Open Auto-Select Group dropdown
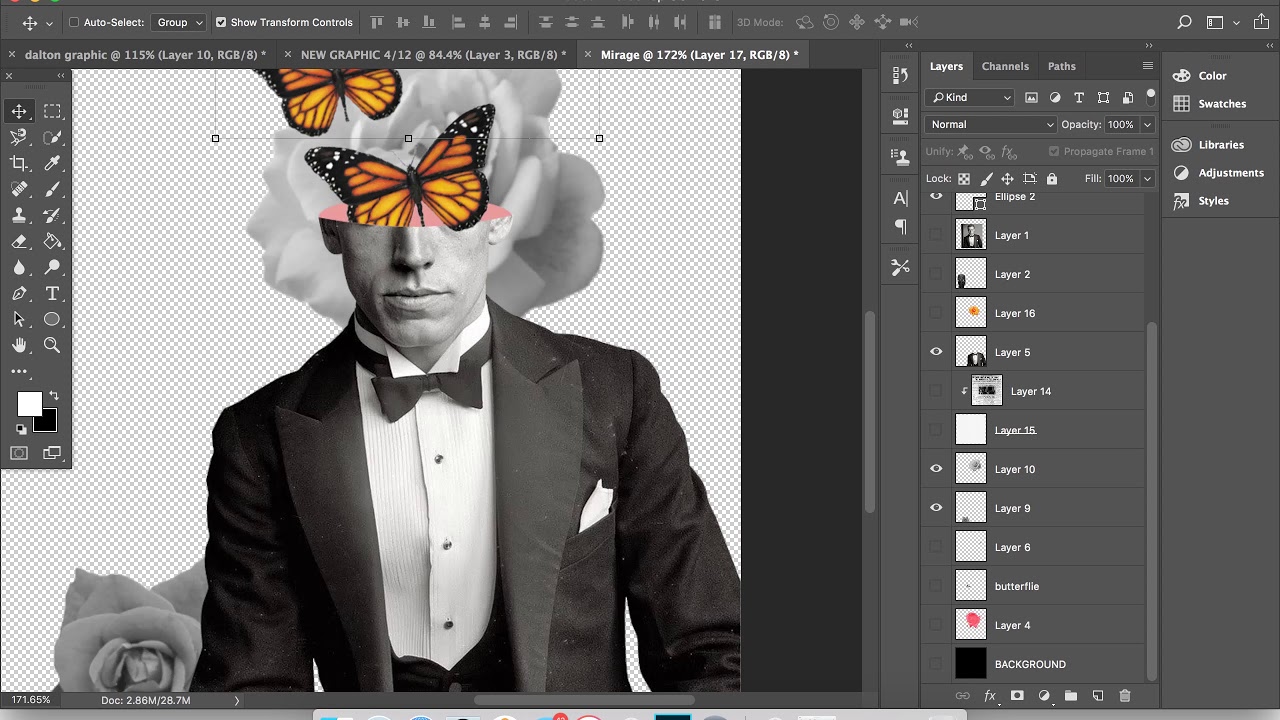1280x720 pixels. [x=180, y=22]
